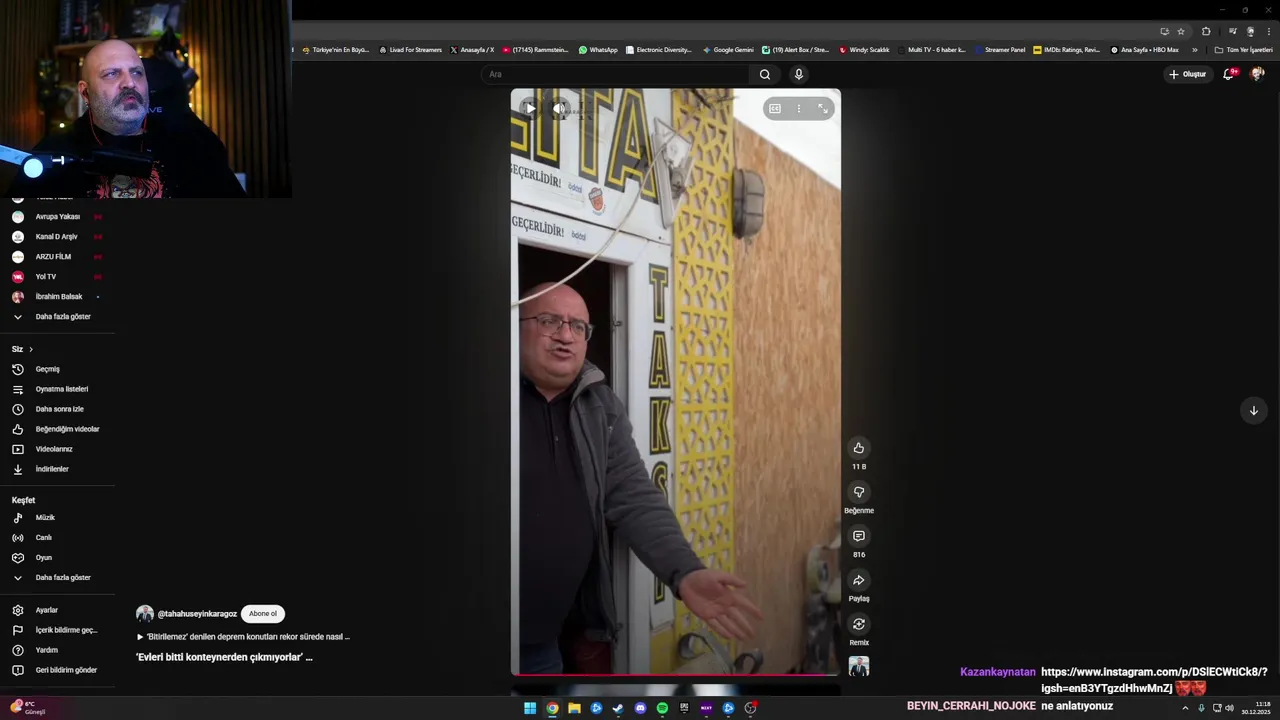Click the YouTube search magnifier button

[x=765, y=74]
